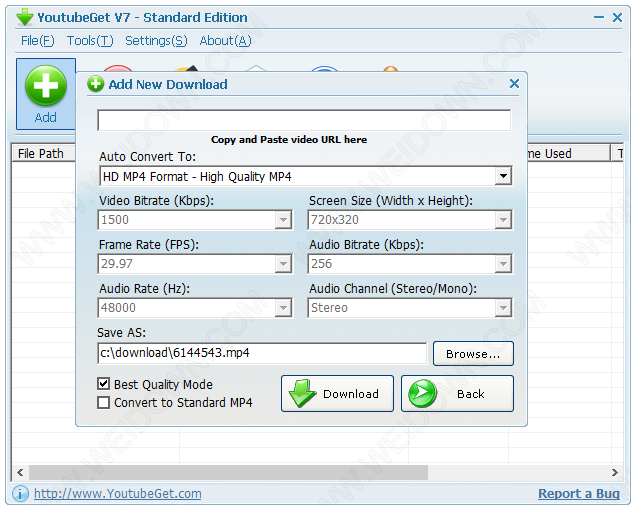Click the Report a Bug link
This screenshot has height=505, width=631.
pyautogui.click(x=579, y=494)
